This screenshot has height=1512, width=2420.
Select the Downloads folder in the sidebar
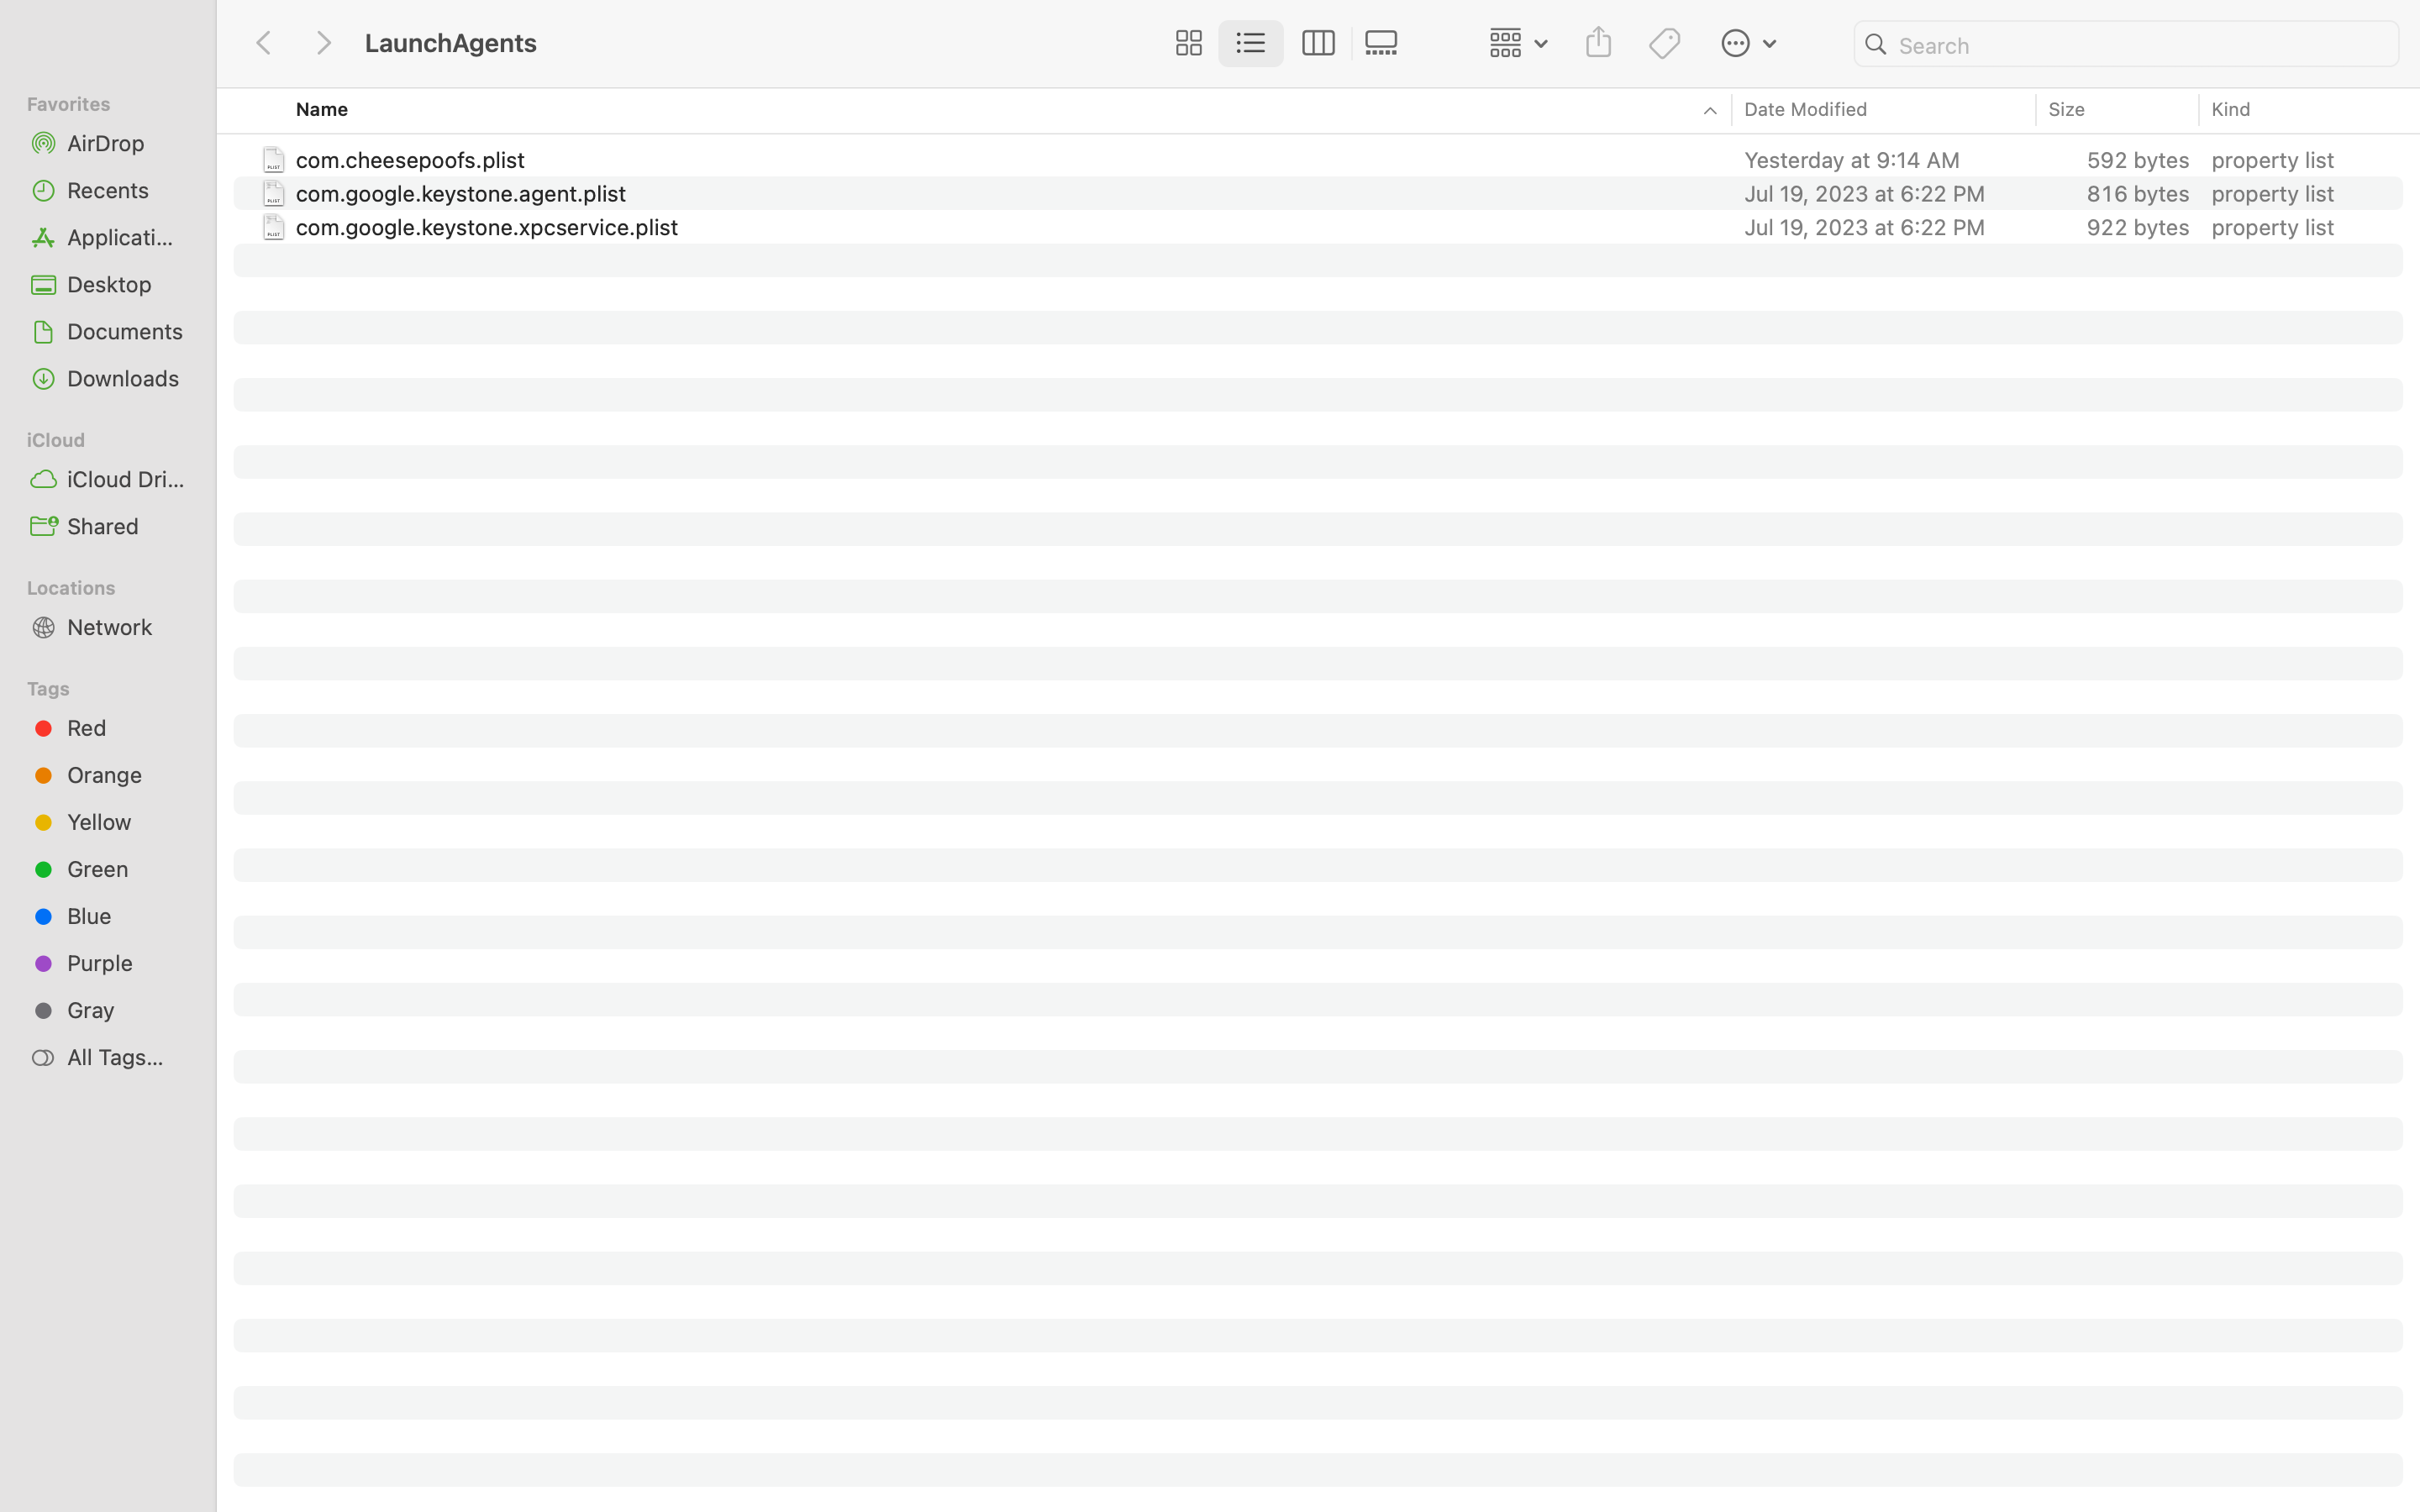pos(123,378)
